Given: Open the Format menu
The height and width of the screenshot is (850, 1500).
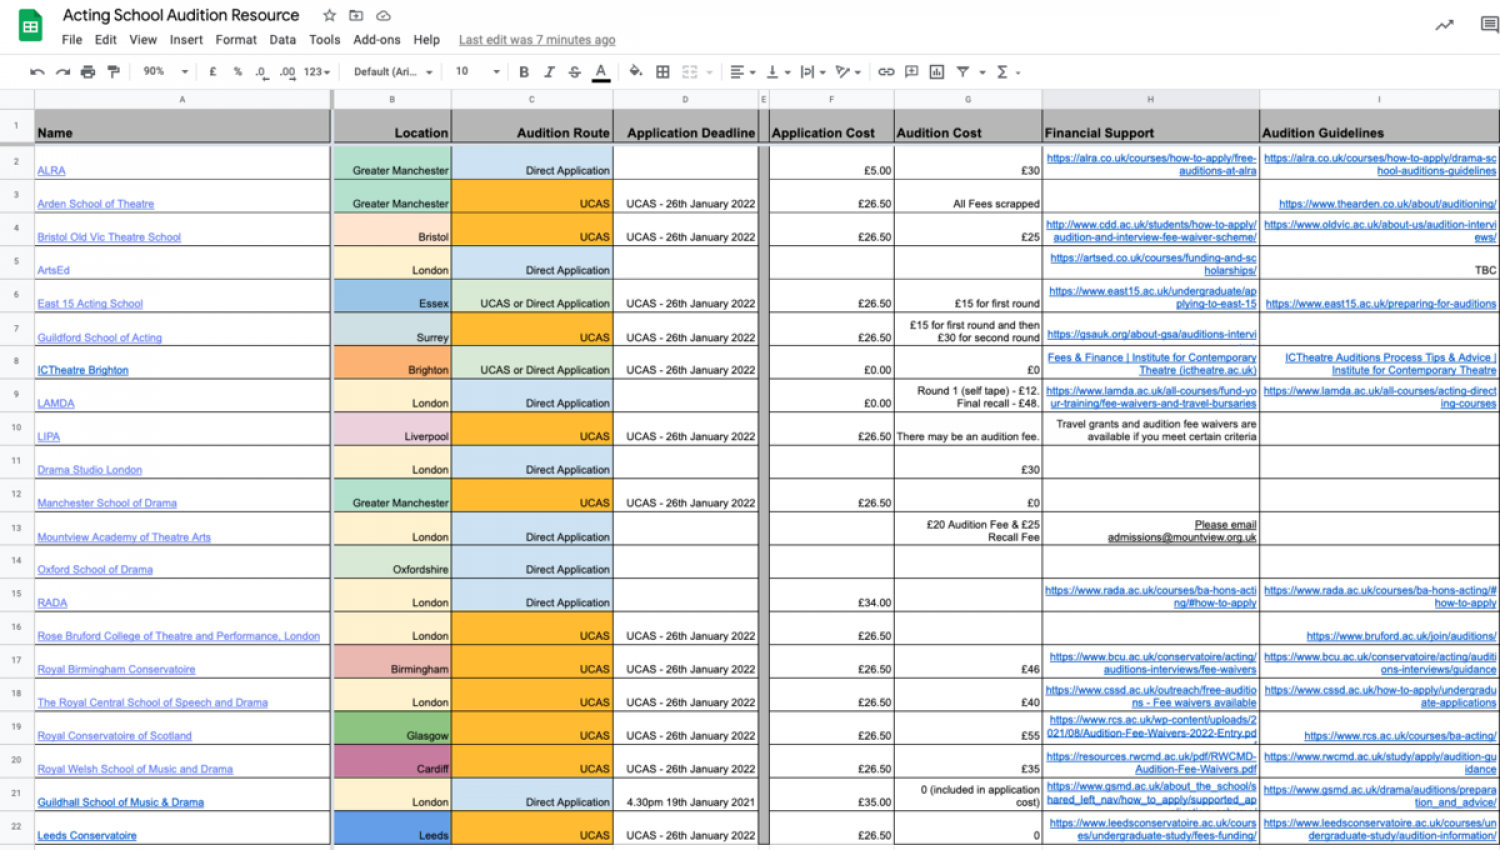Looking at the screenshot, I should pyautogui.click(x=236, y=40).
